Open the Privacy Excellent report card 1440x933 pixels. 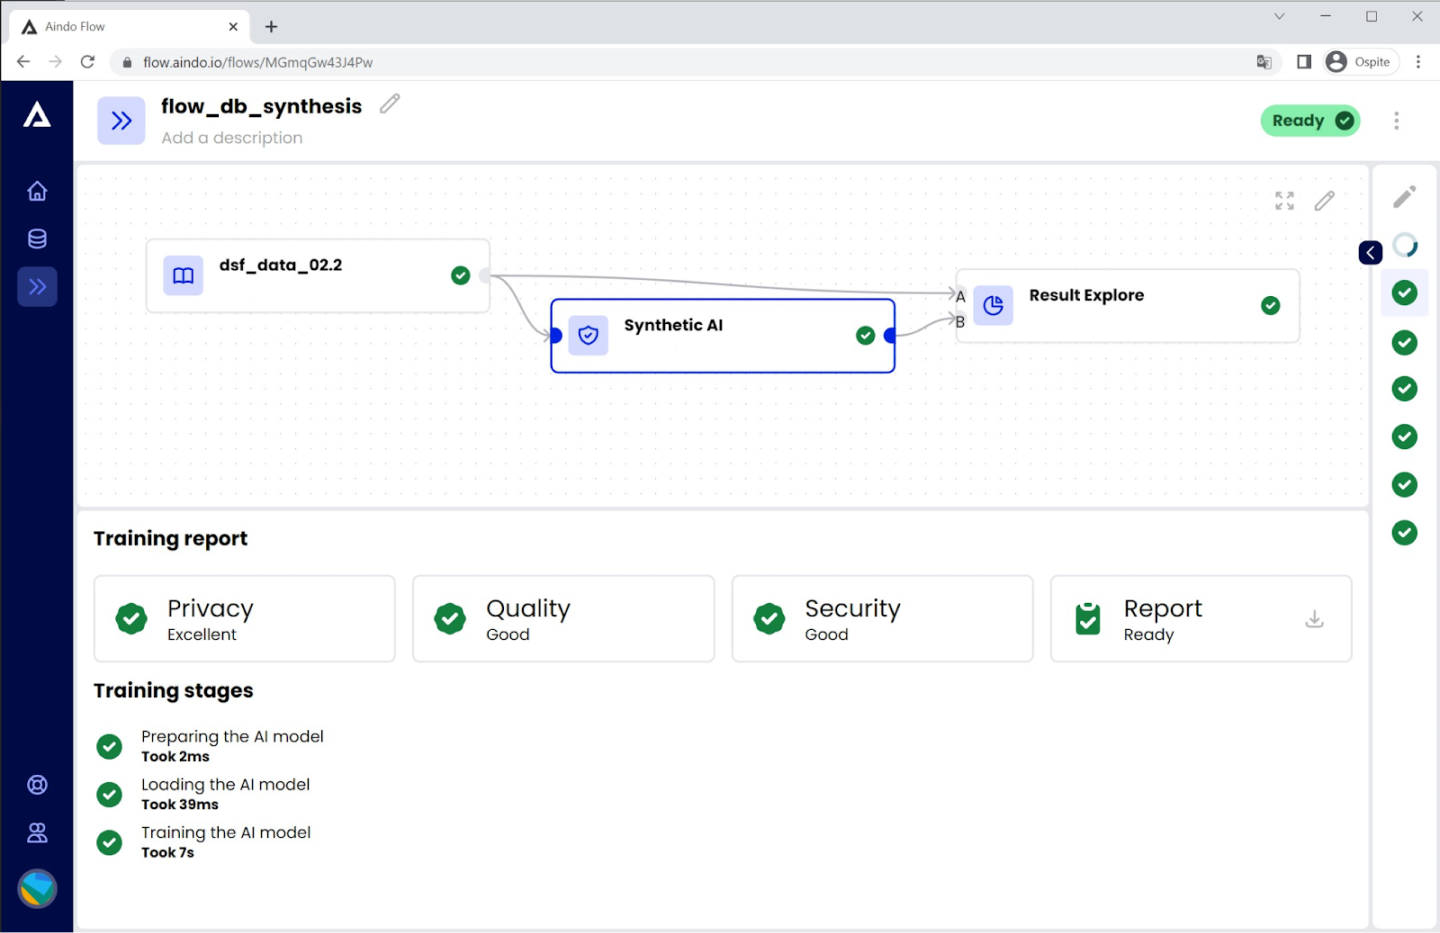(x=245, y=619)
